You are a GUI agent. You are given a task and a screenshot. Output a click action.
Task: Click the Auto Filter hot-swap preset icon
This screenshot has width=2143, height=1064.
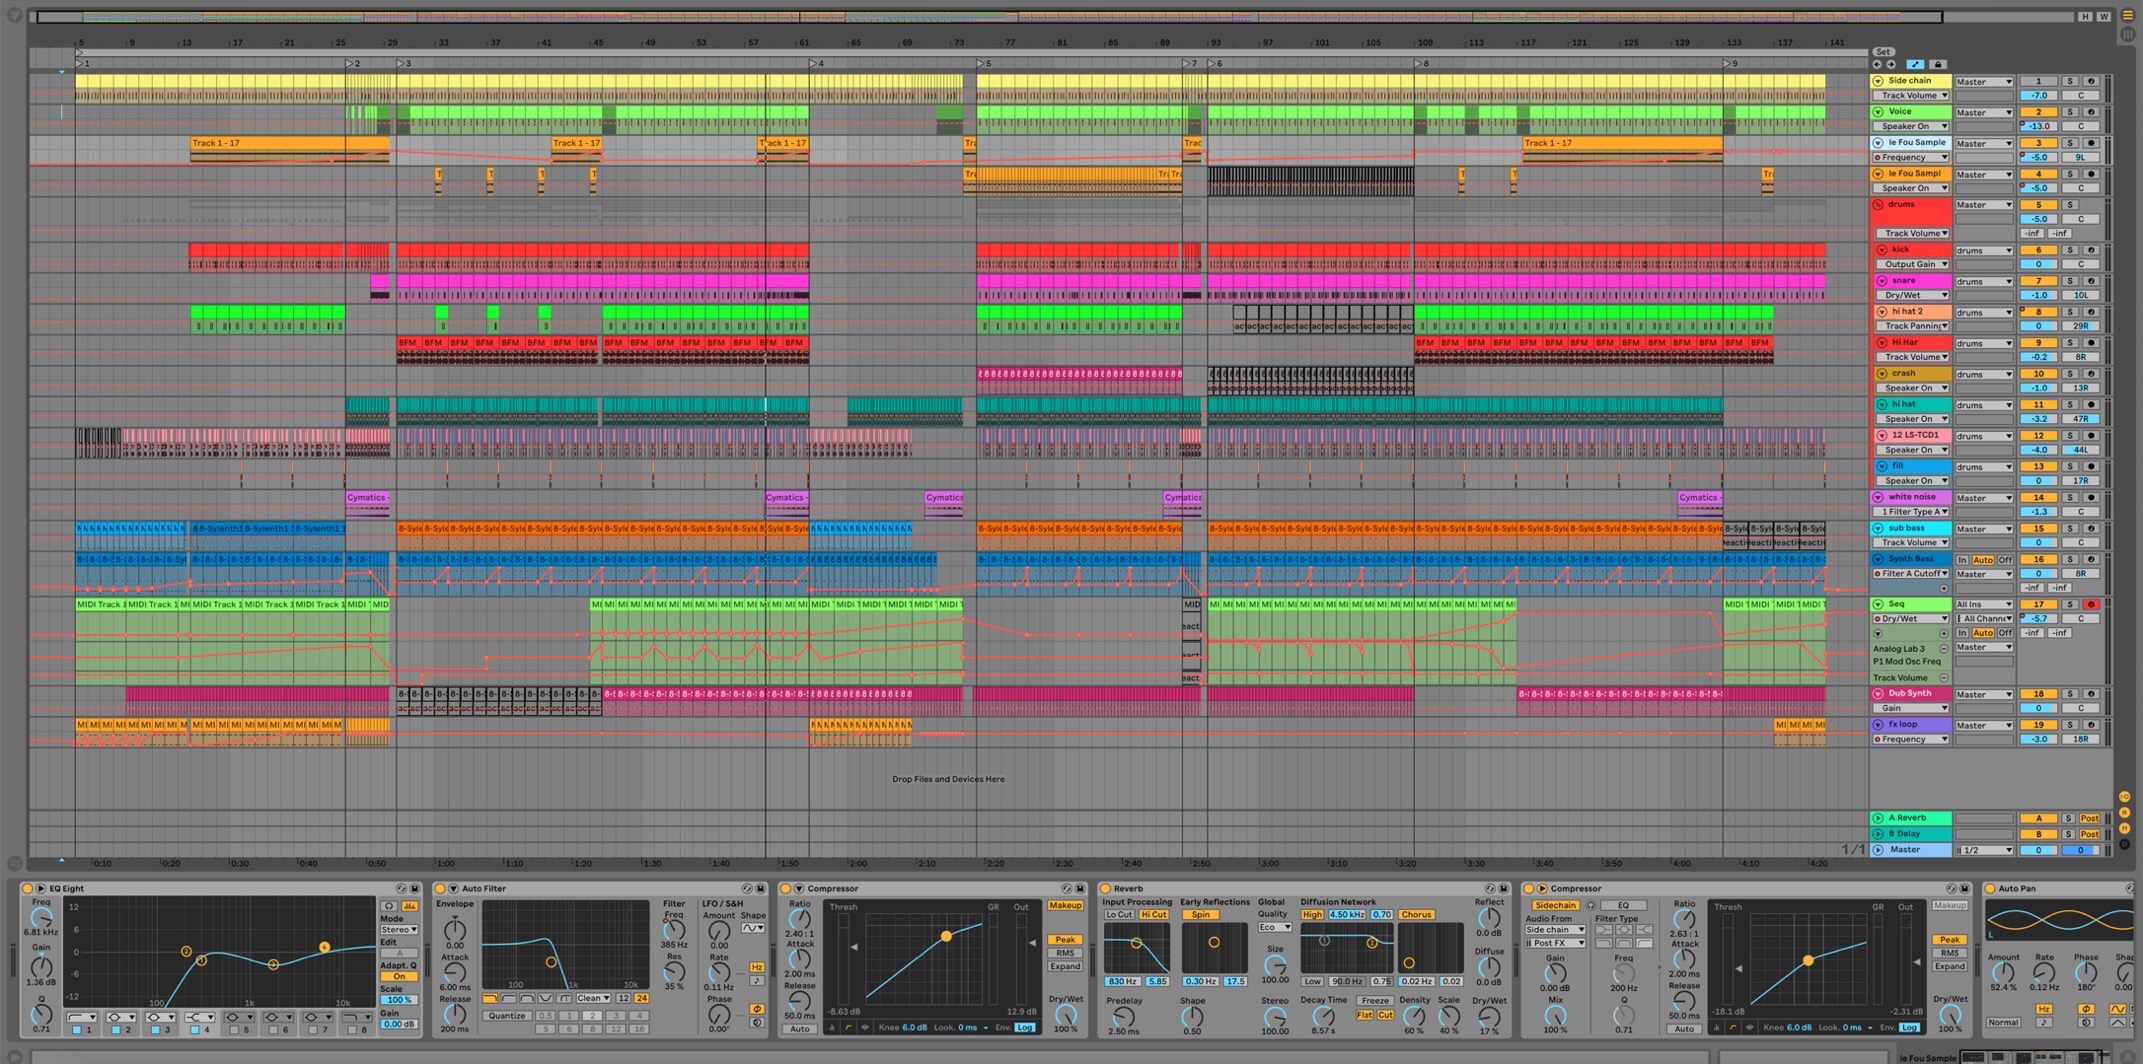coord(746,888)
